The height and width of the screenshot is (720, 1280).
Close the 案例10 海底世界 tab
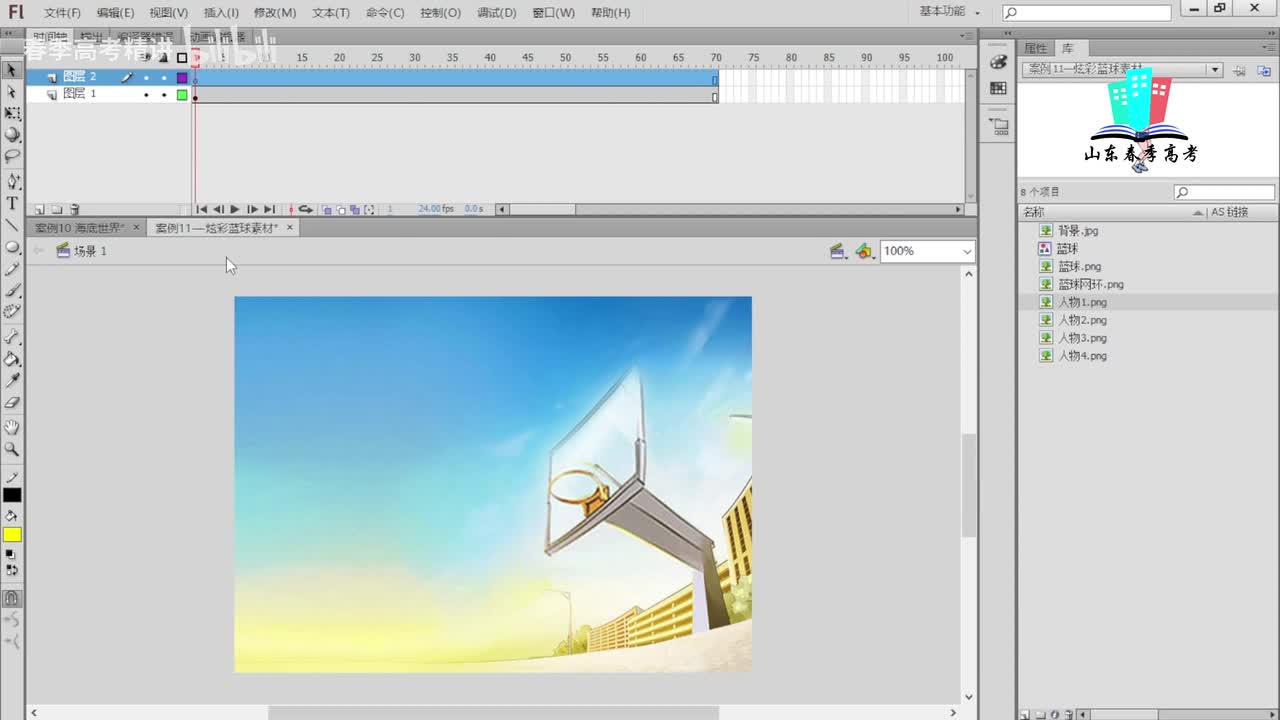[137, 228]
